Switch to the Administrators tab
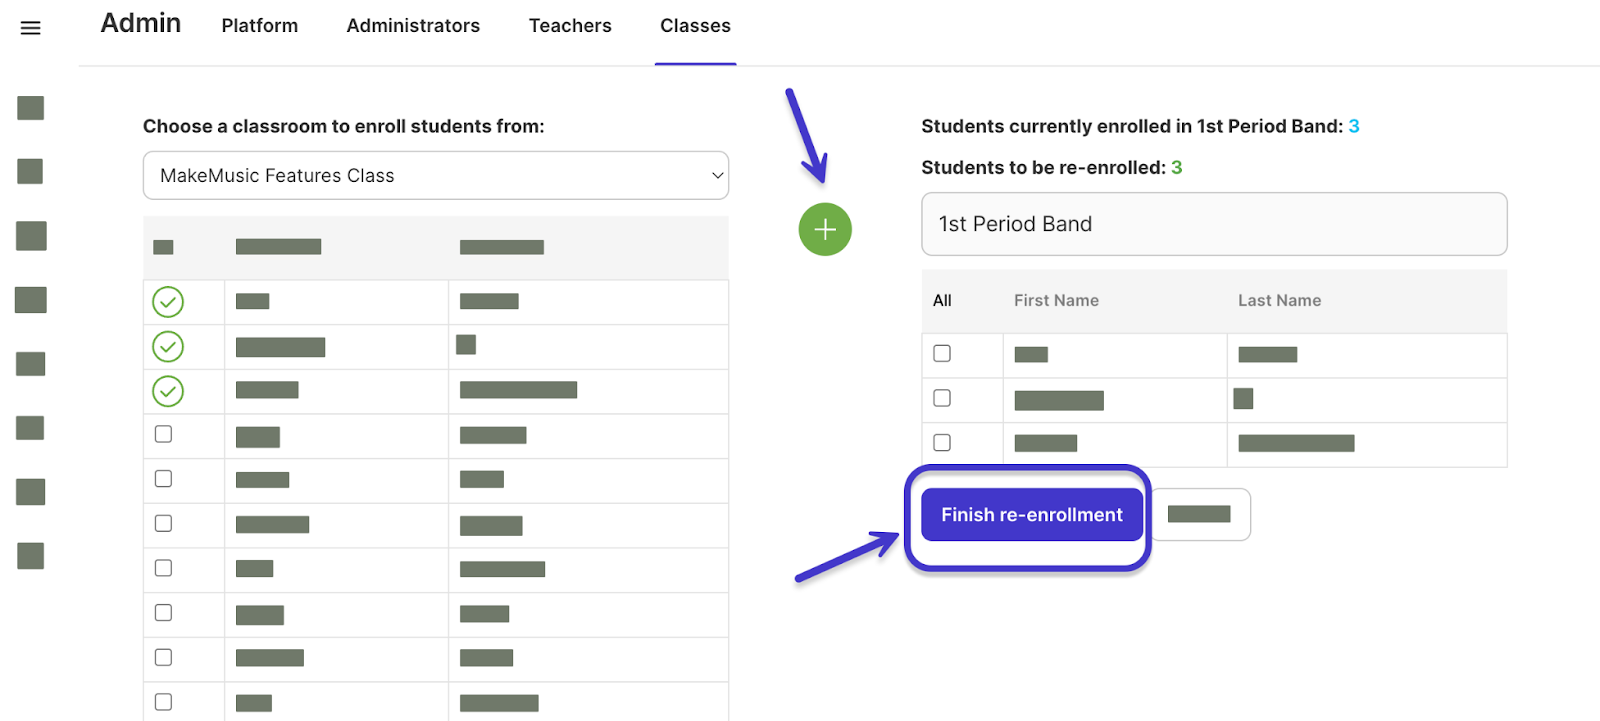This screenshot has width=1600, height=721. tap(413, 26)
